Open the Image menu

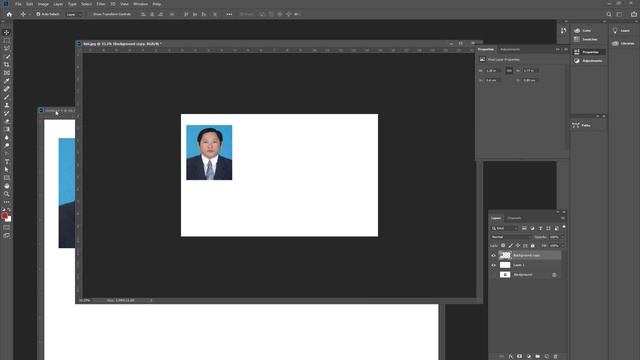click(43, 4)
